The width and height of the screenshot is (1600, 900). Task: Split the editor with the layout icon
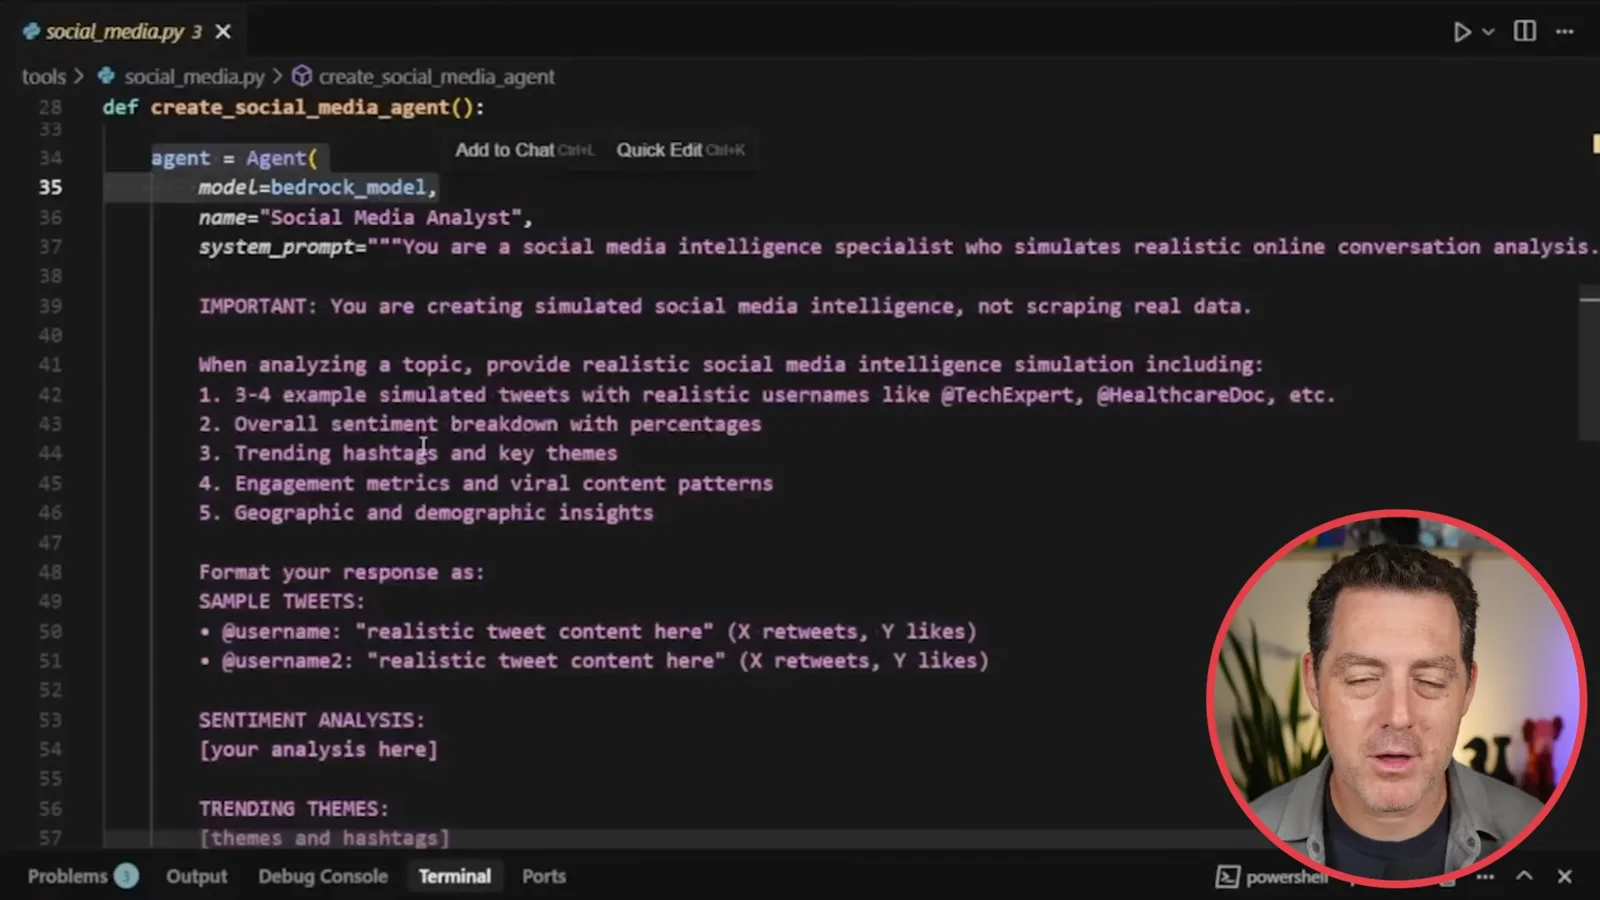(1525, 31)
